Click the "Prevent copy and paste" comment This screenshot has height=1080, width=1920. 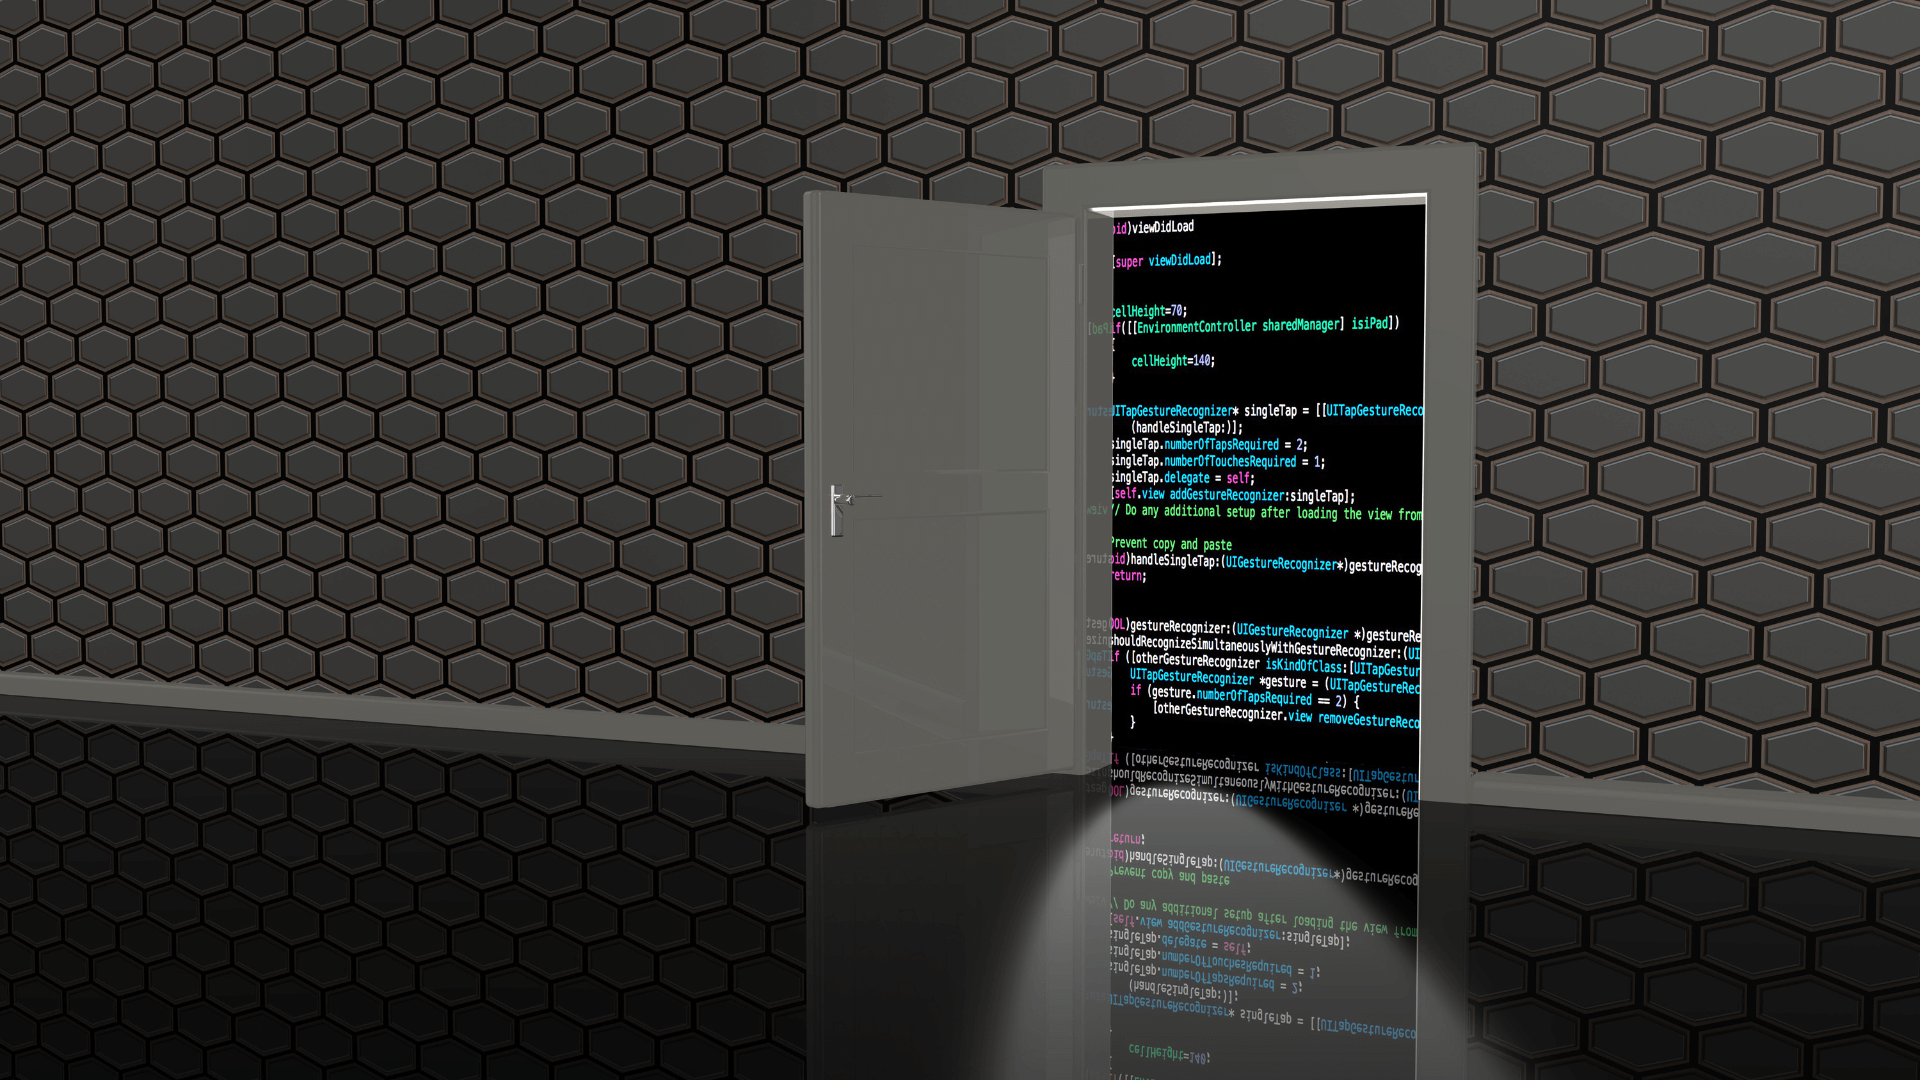[x=1172, y=544]
